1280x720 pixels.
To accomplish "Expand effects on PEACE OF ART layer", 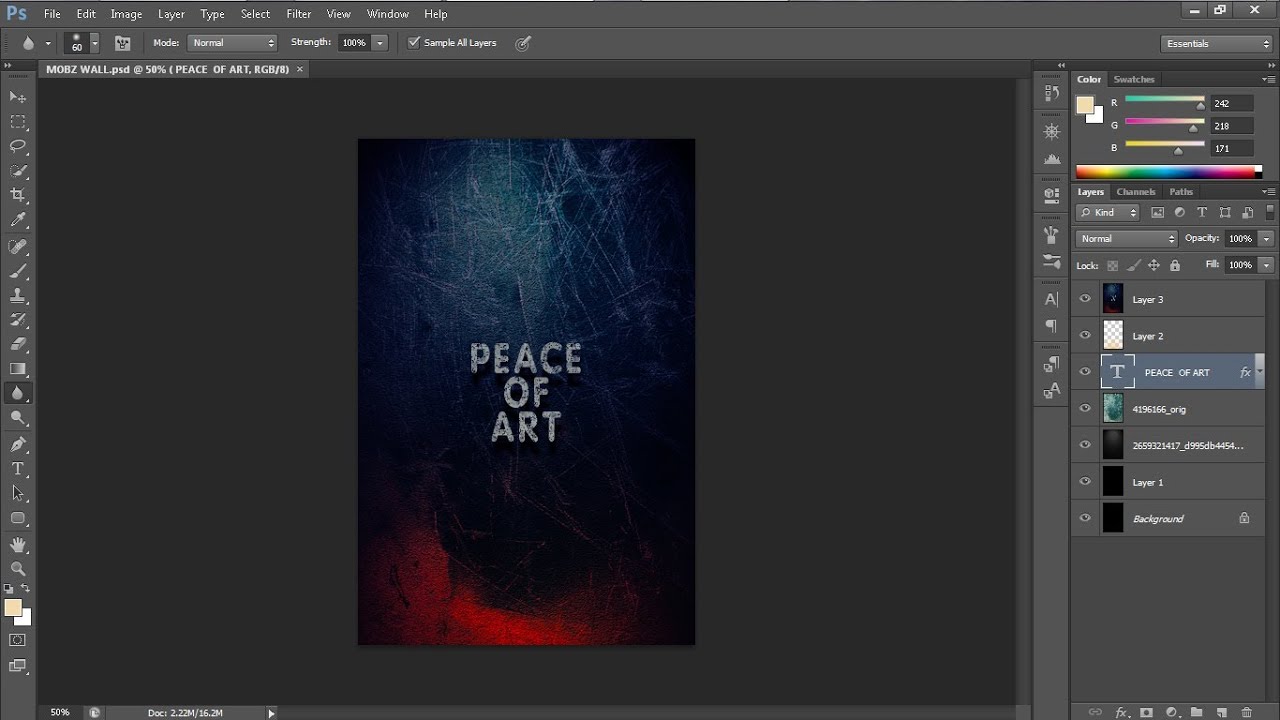I will tap(1260, 372).
